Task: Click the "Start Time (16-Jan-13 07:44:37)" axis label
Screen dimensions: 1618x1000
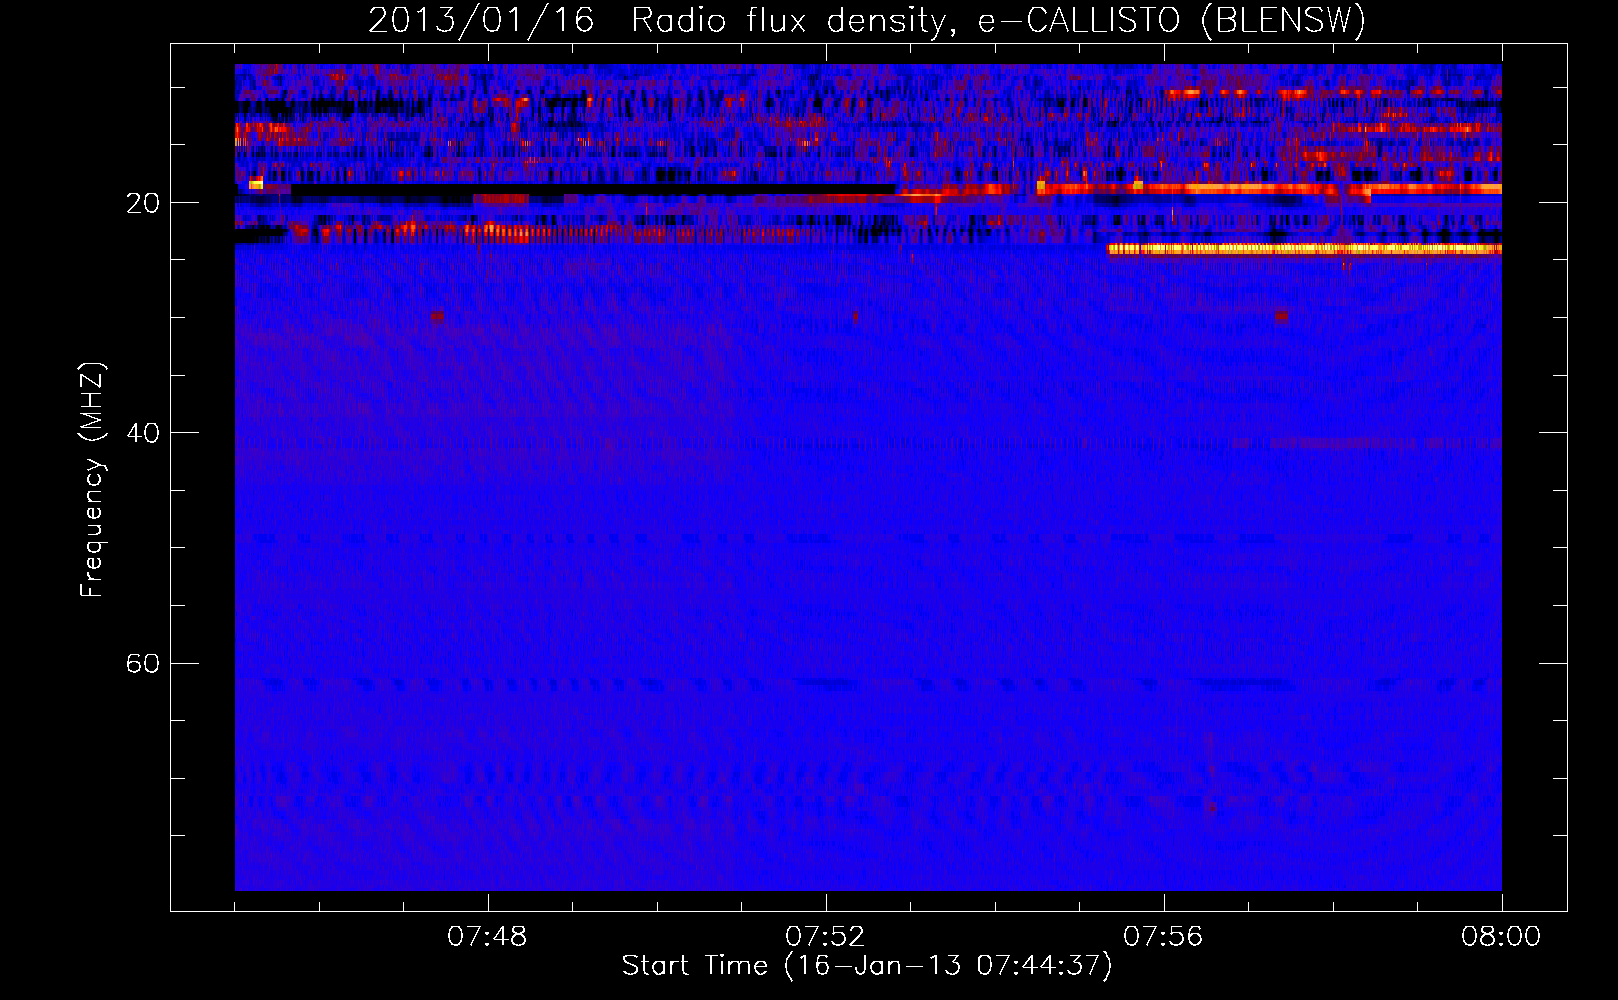Action: (867, 966)
